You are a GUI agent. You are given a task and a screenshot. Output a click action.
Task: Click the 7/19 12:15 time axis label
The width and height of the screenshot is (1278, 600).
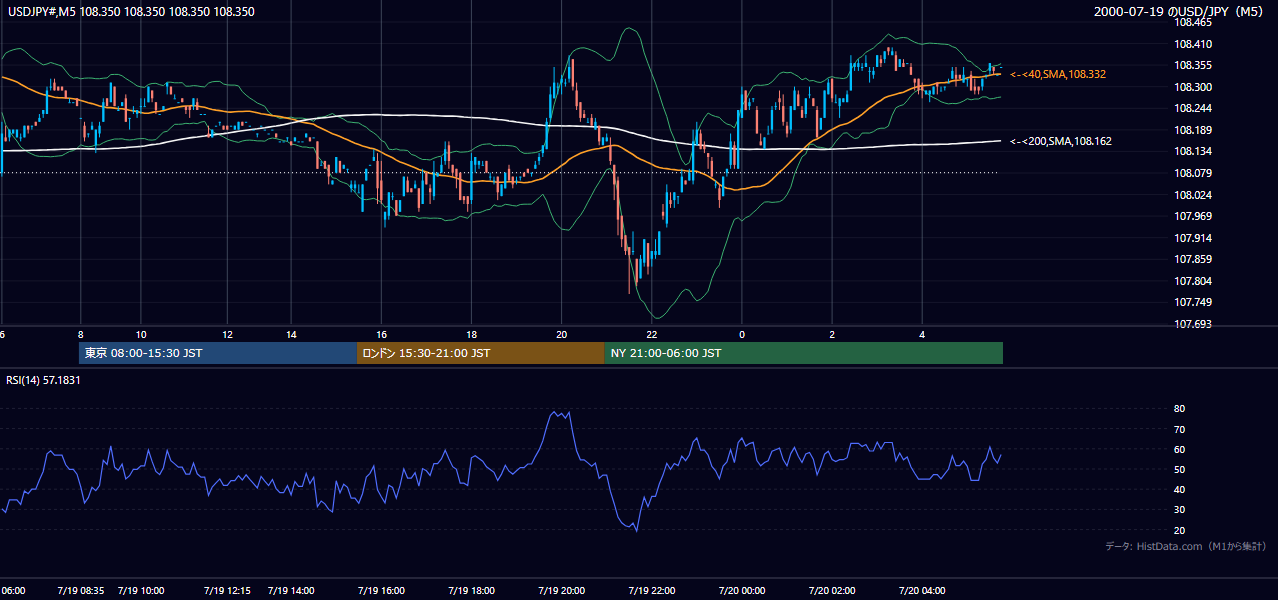click(x=227, y=590)
